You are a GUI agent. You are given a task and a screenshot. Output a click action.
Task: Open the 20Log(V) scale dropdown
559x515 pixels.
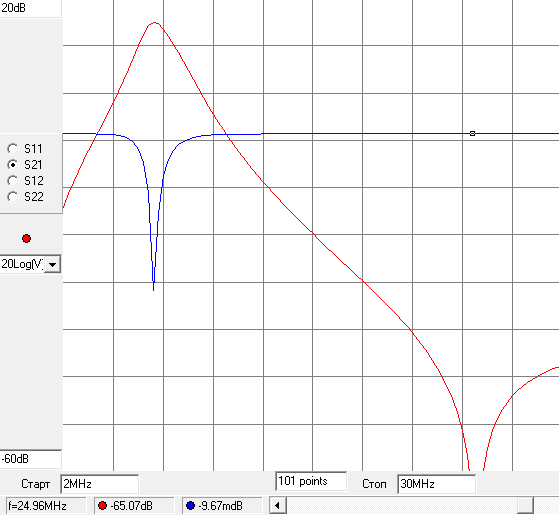tap(52, 264)
